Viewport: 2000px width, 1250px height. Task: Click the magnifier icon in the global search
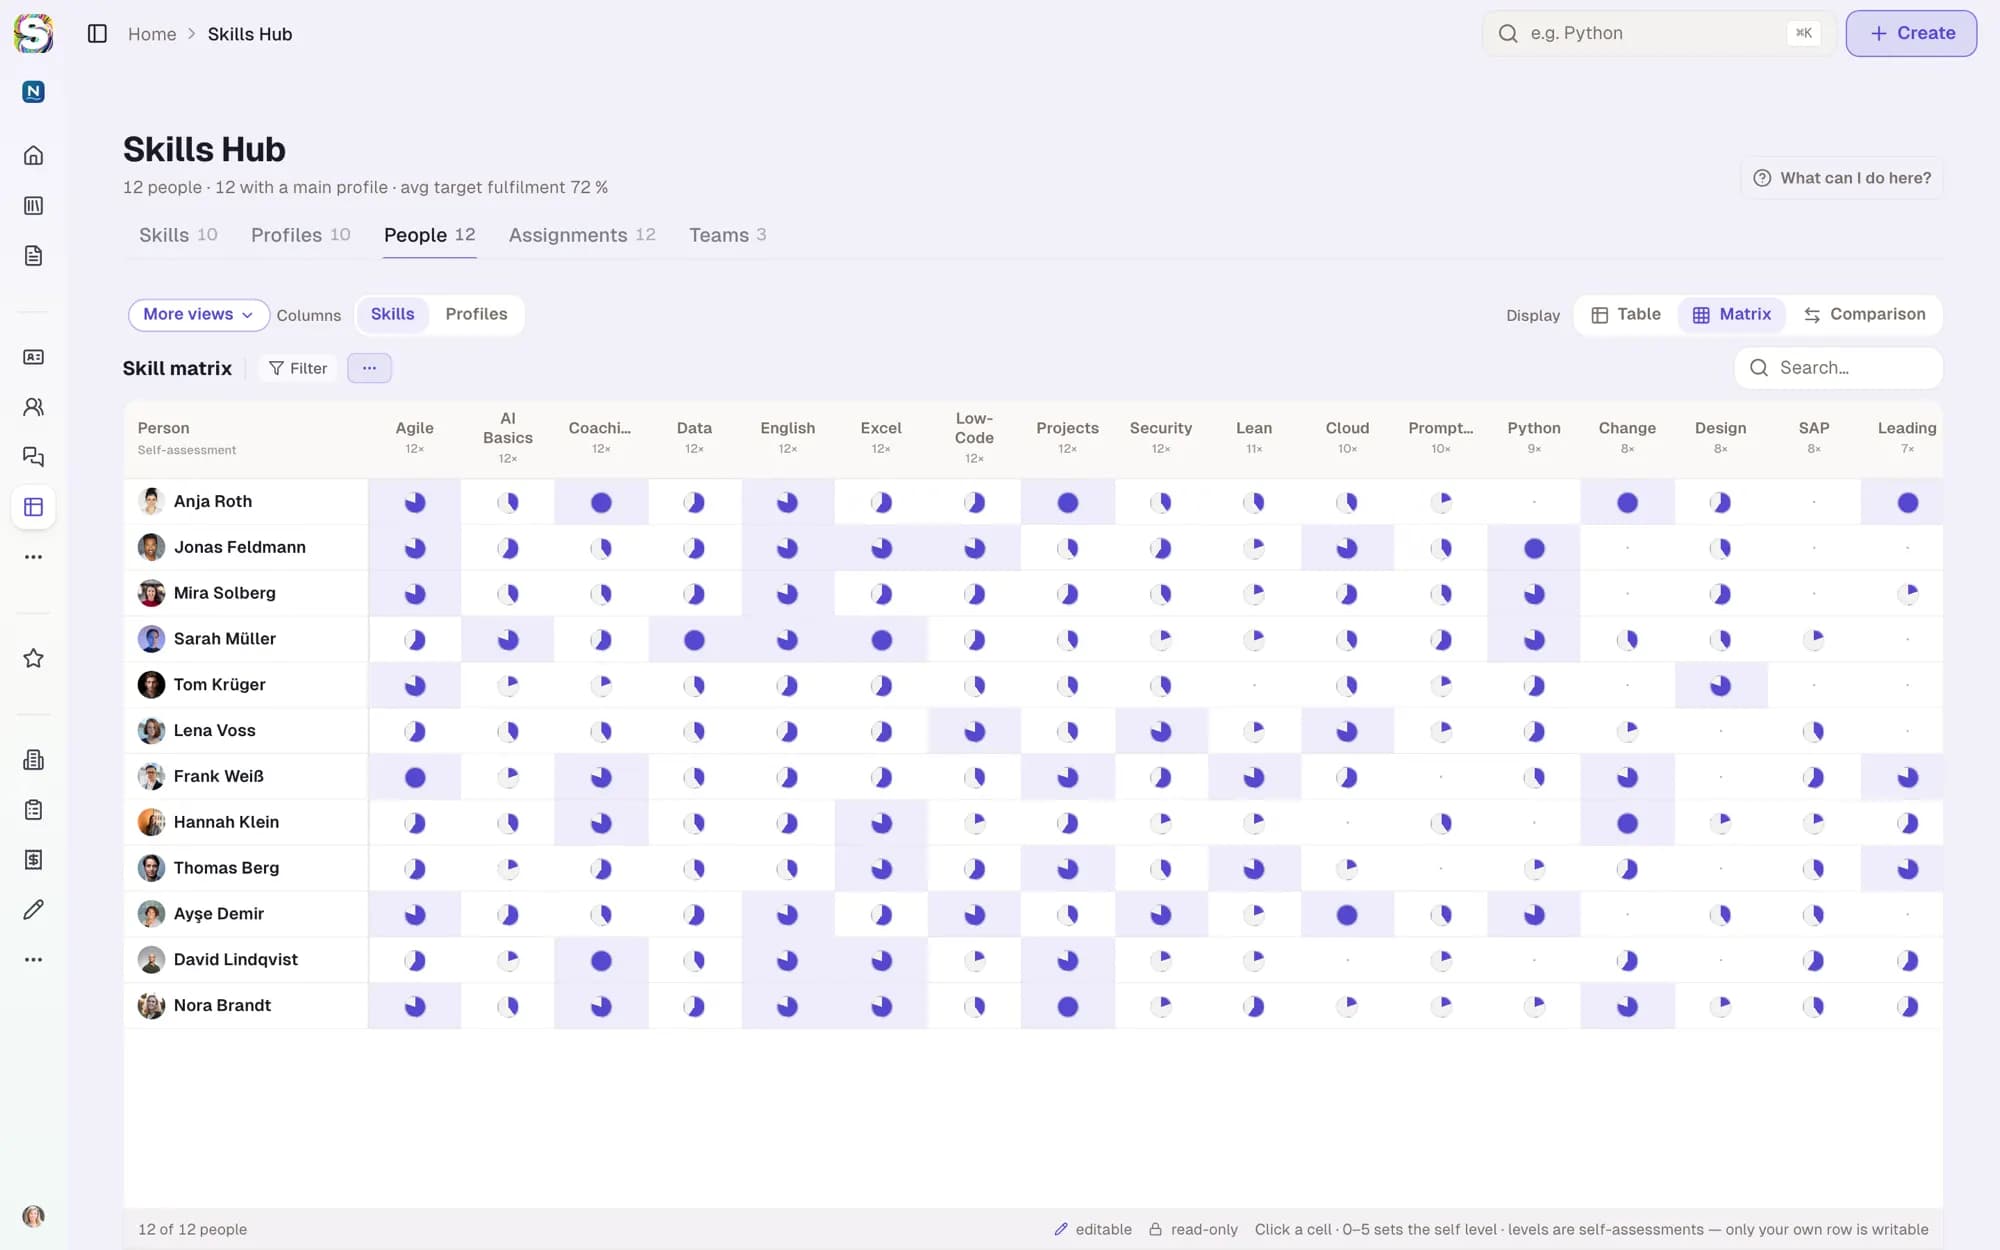pyautogui.click(x=1508, y=34)
